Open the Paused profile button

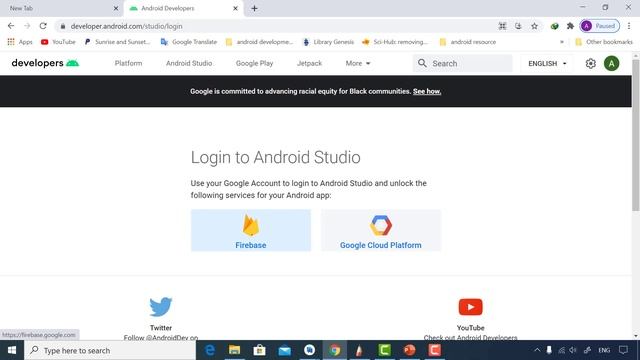(x=600, y=26)
